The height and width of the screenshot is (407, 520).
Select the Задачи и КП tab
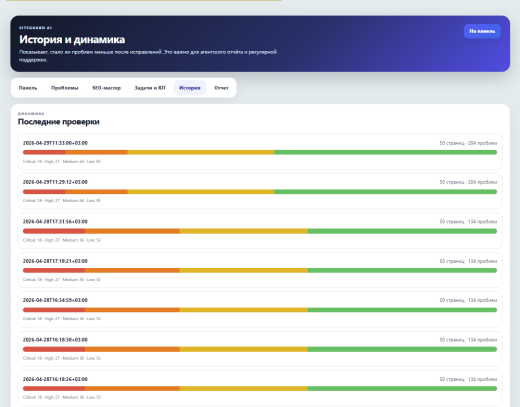(x=150, y=88)
